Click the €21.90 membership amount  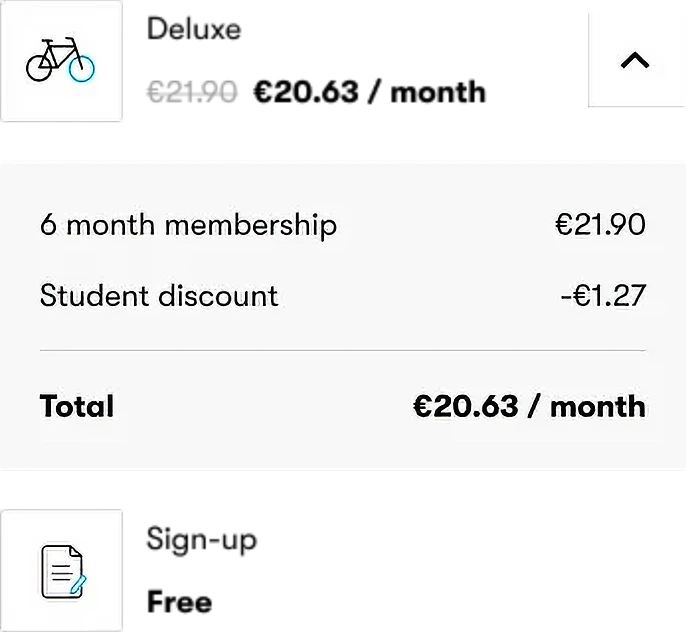600,224
